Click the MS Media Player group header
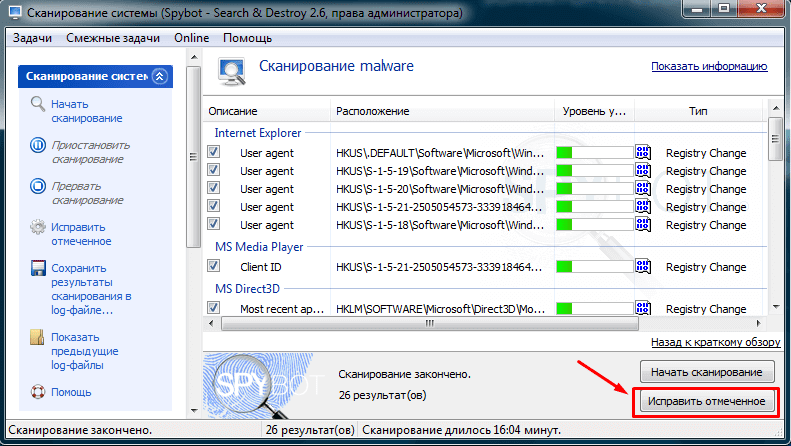Image resolution: width=791 pixels, height=446 pixels. 259,247
